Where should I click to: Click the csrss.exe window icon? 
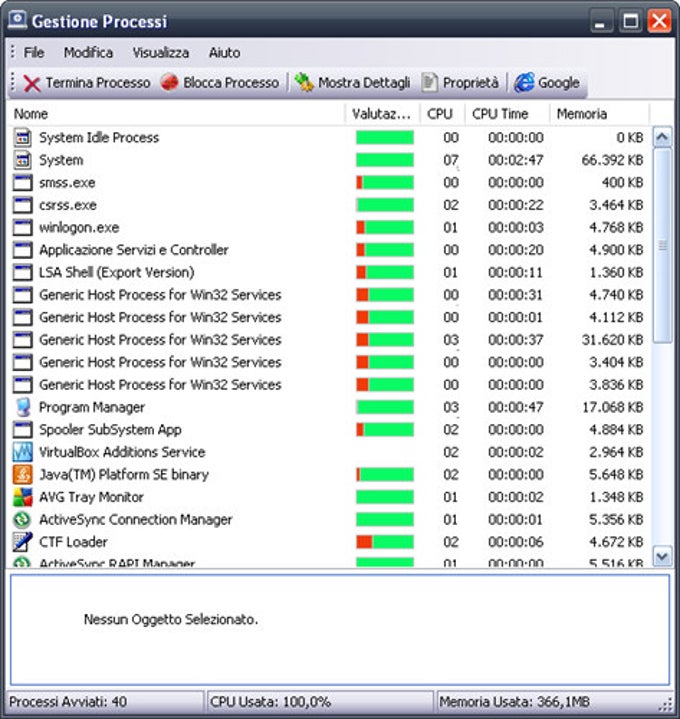tap(22, 205)
